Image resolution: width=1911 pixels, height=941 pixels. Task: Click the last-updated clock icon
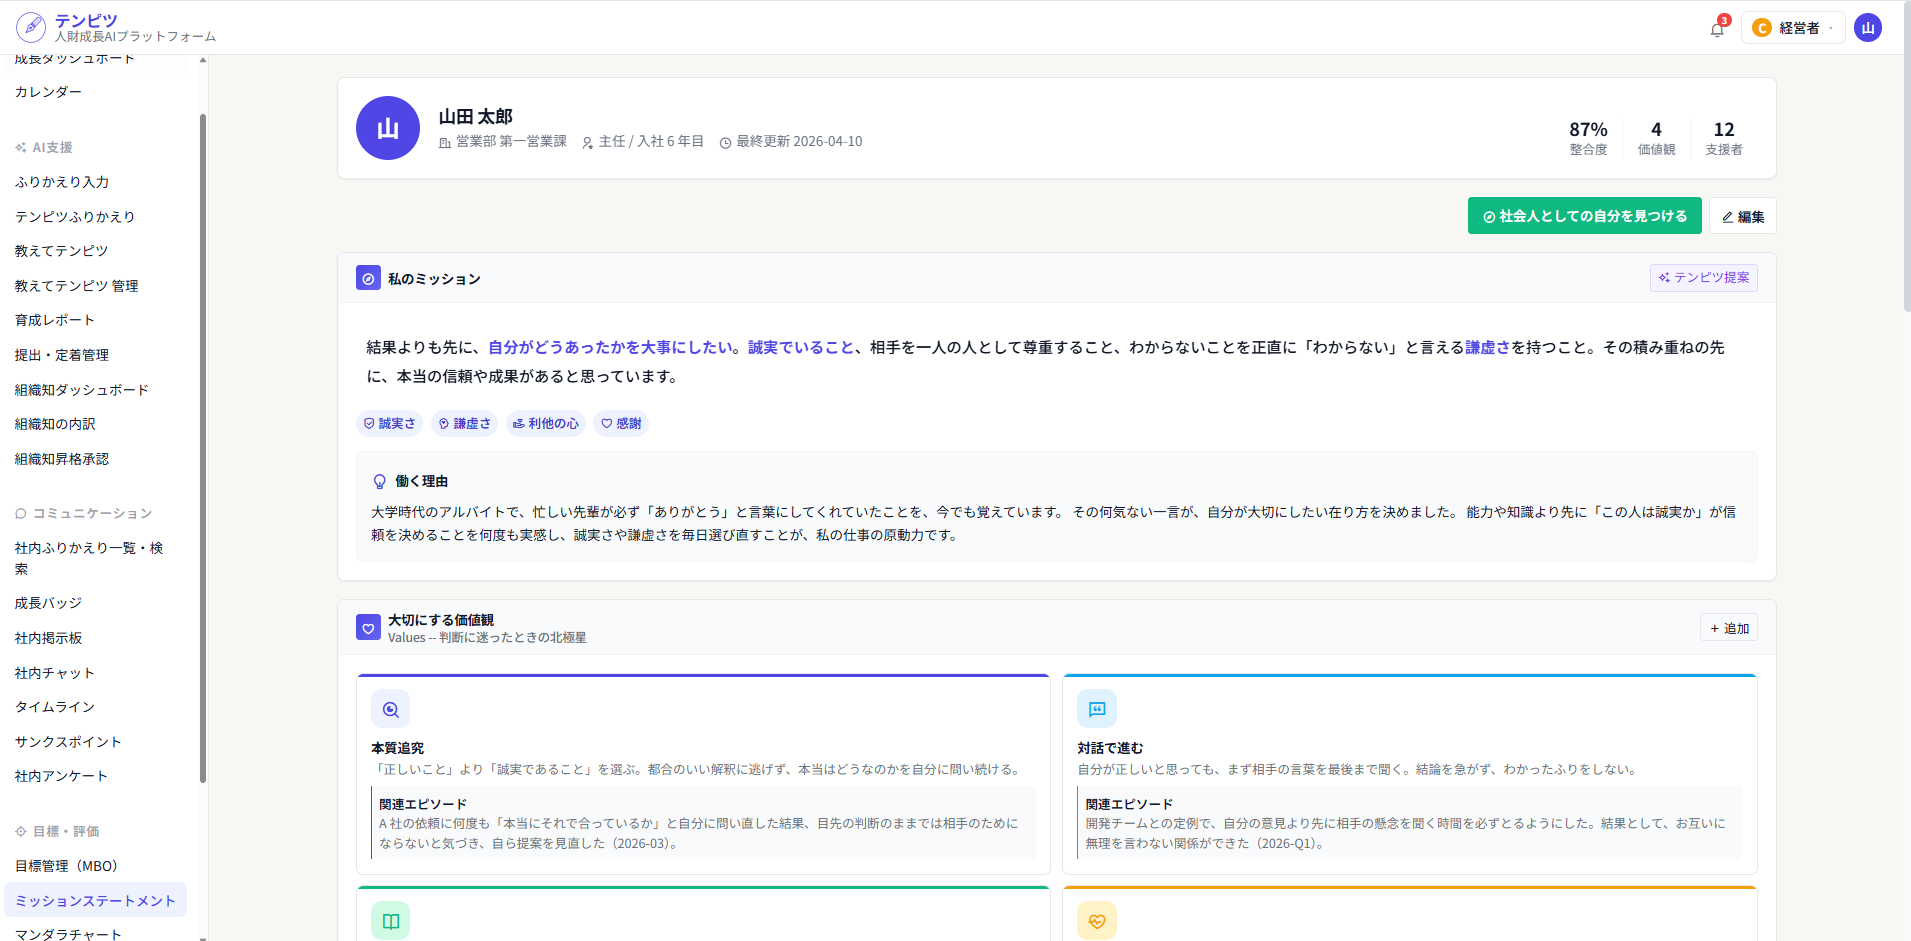[726, 143]
